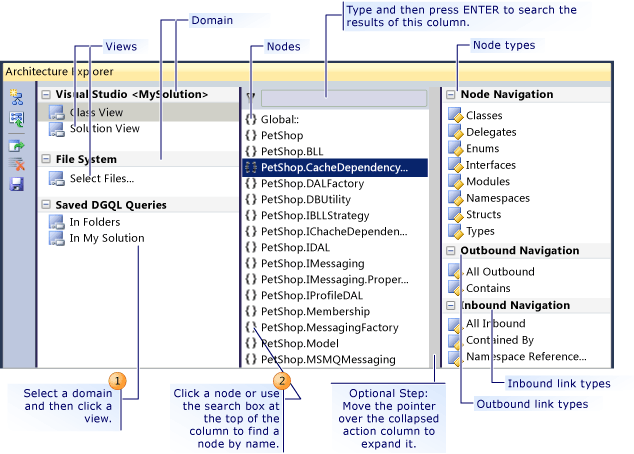Click the export toolbar icon with green arrow
Screen dimensions: 634x454
[x=17, y=146]
